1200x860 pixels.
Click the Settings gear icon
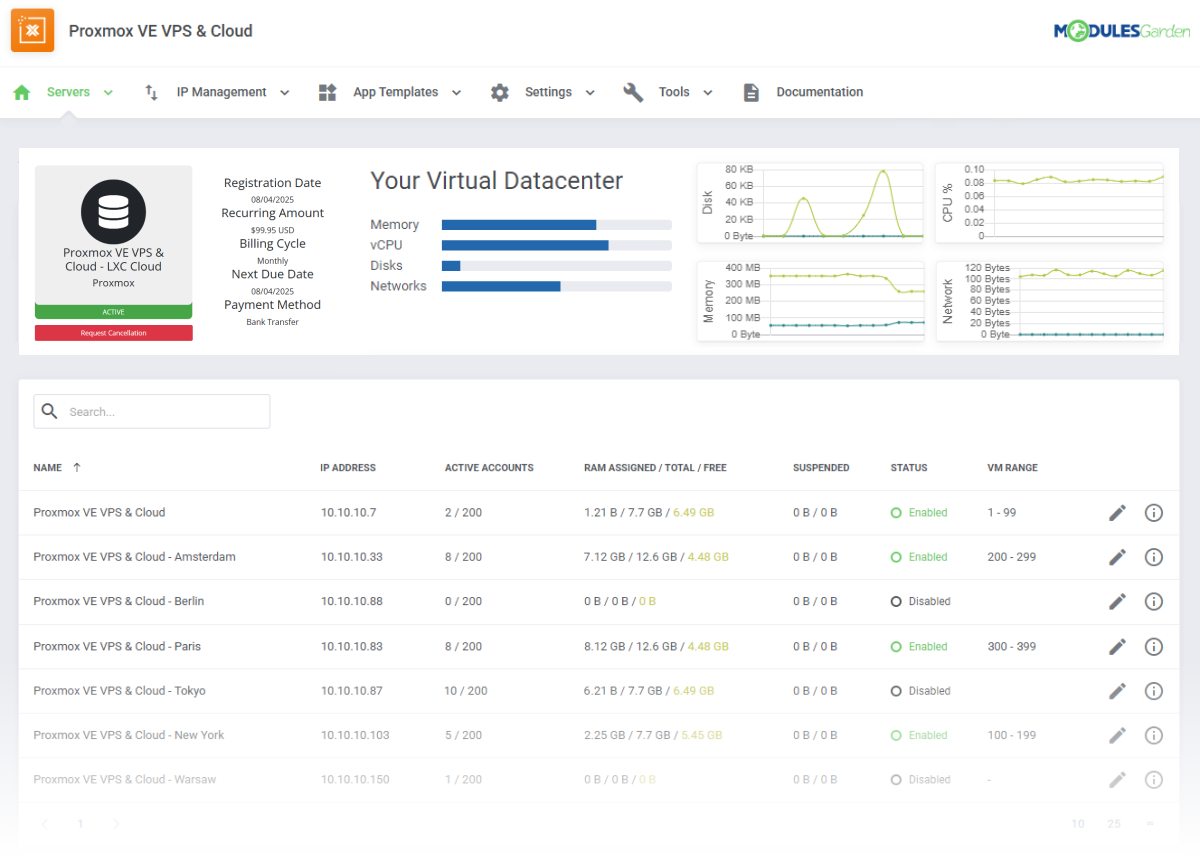pyautogui.click(x=500, y=92)
